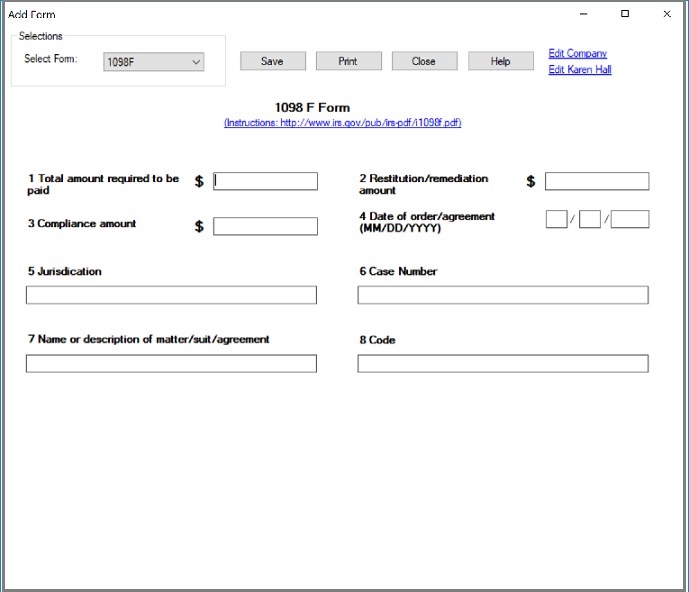Focus the Total amount required field
Image resolution: width=689 pixels, height=592 pixels.
pos(265,181)
